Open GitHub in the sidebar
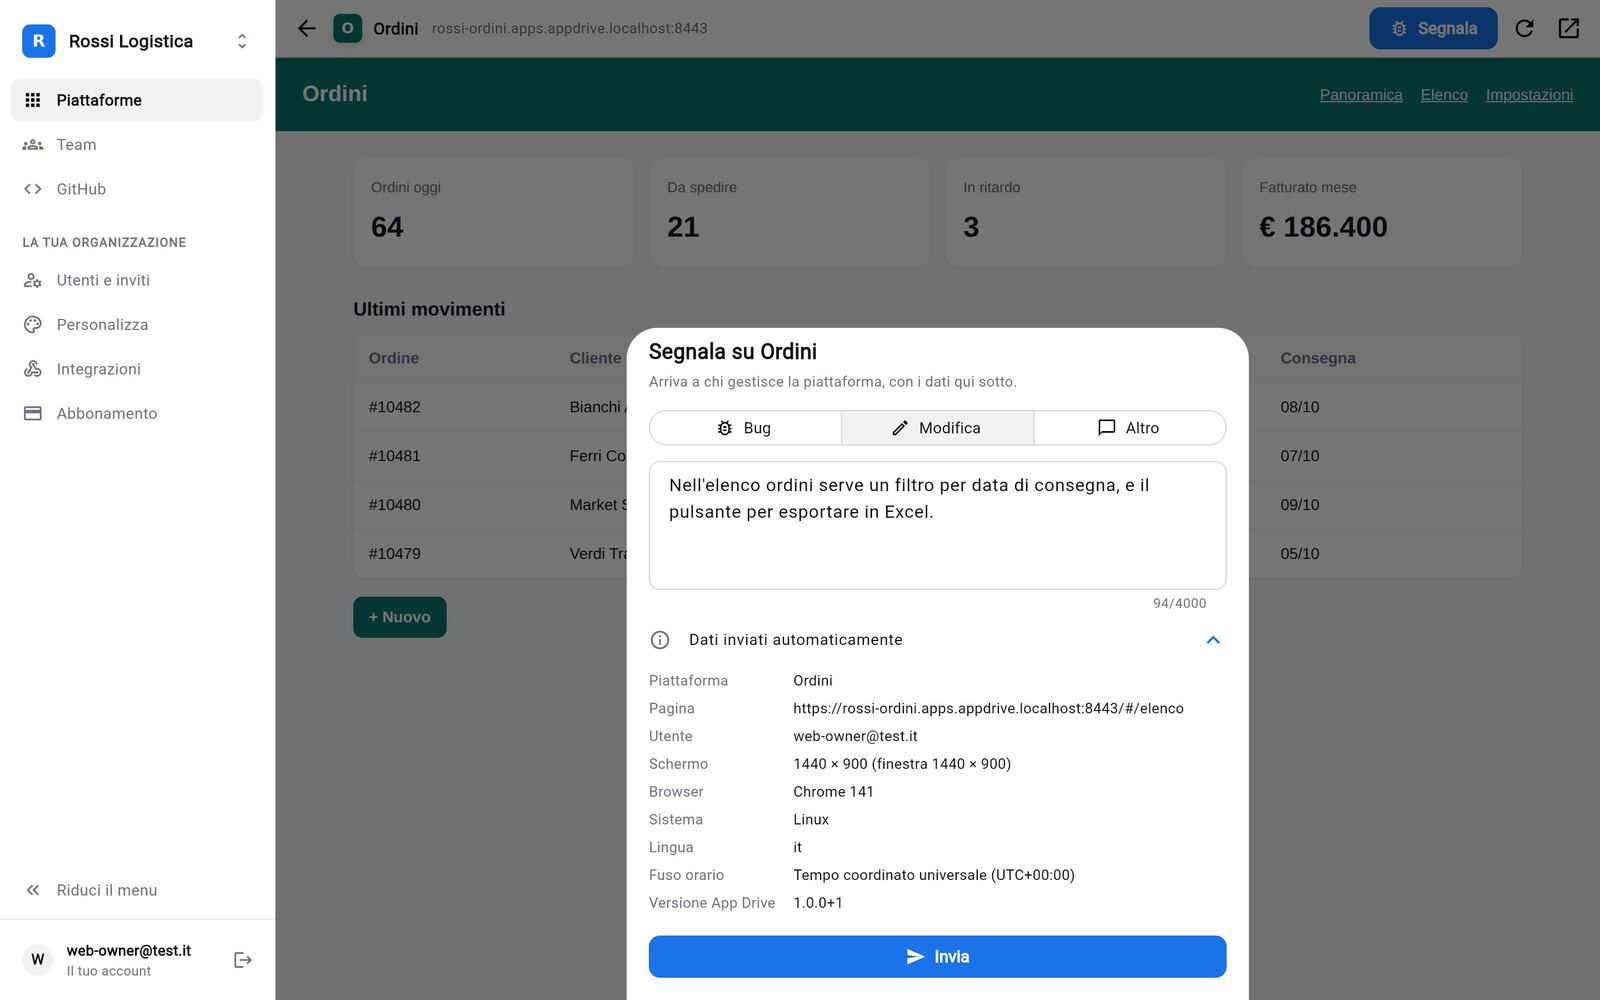The height and width of the screenshot is (1000, 1600). [137, 189]
